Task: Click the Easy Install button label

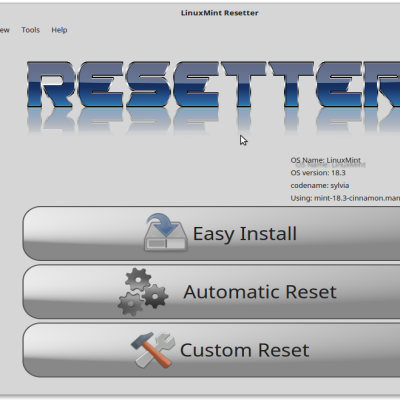Action: 245,234
